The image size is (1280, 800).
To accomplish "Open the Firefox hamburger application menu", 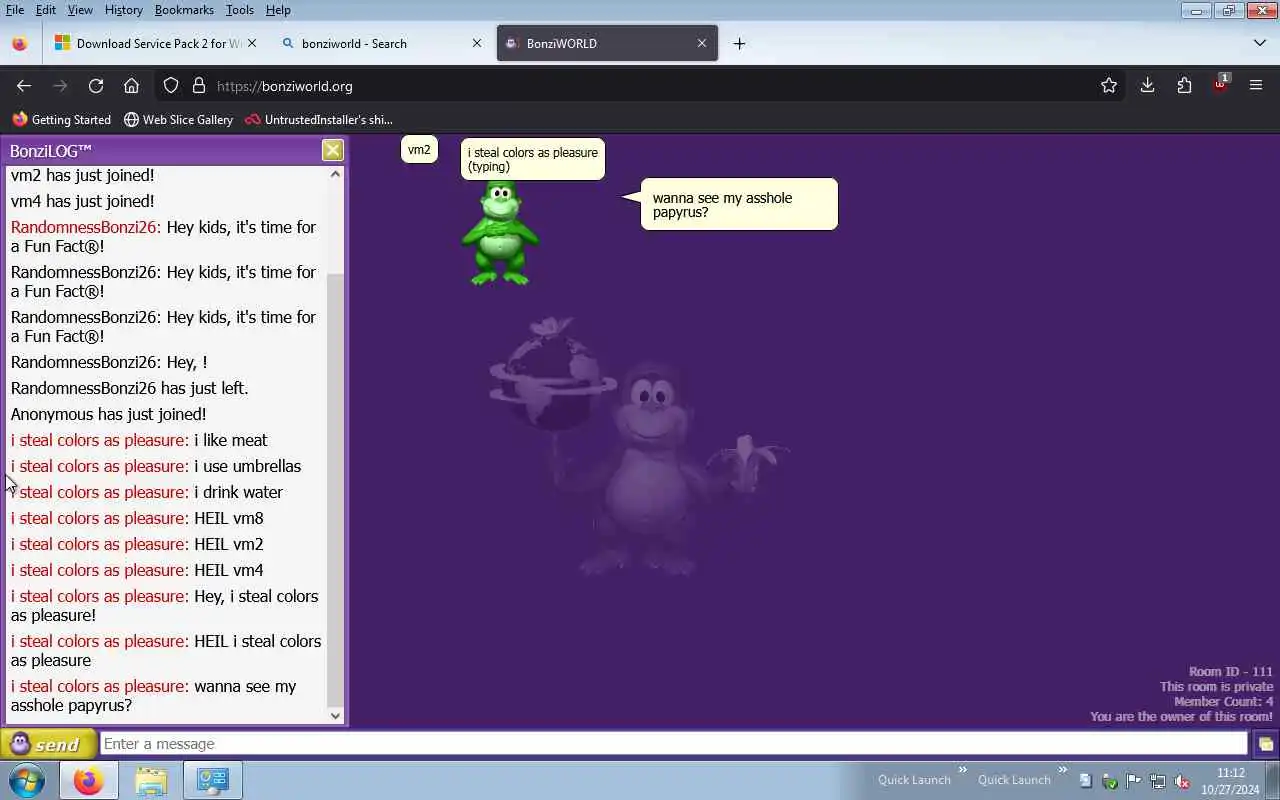I will pos(1256,86).
